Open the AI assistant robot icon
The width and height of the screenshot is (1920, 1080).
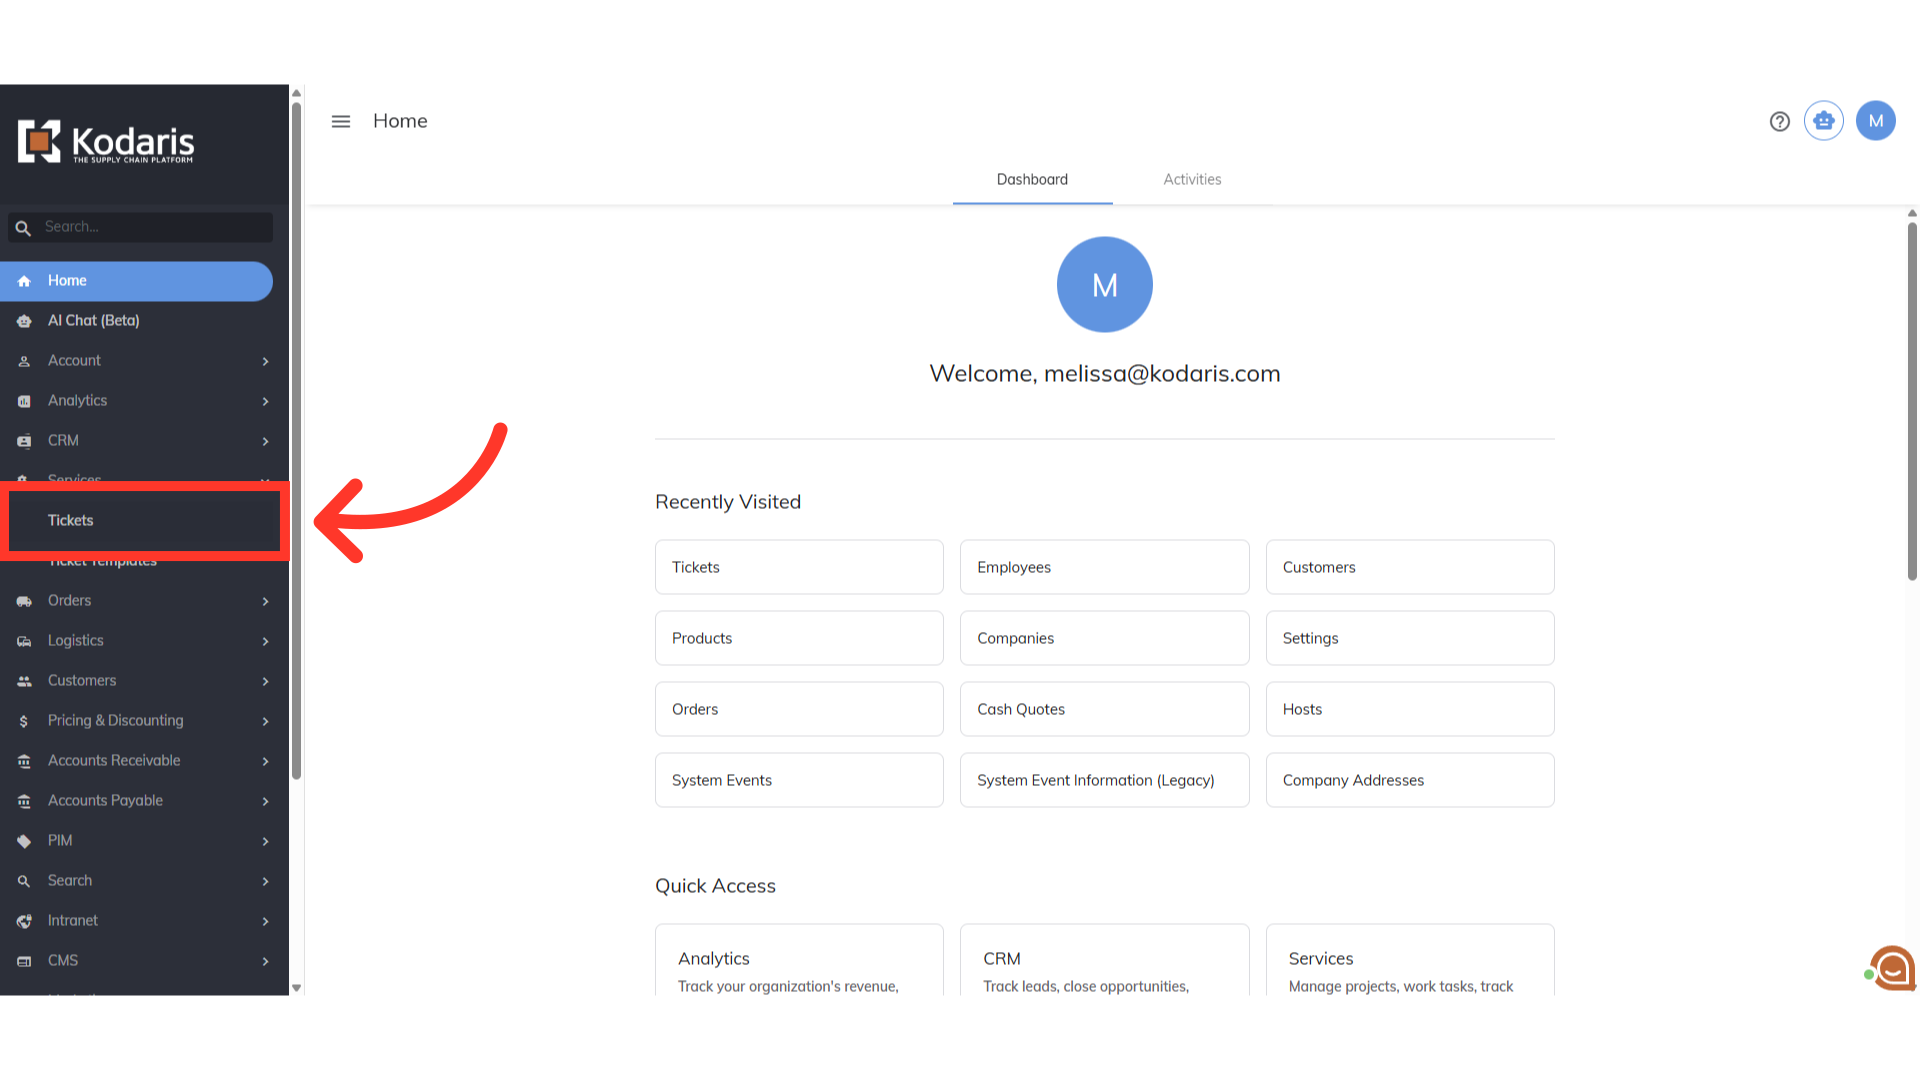click(x=1824, y=121)
